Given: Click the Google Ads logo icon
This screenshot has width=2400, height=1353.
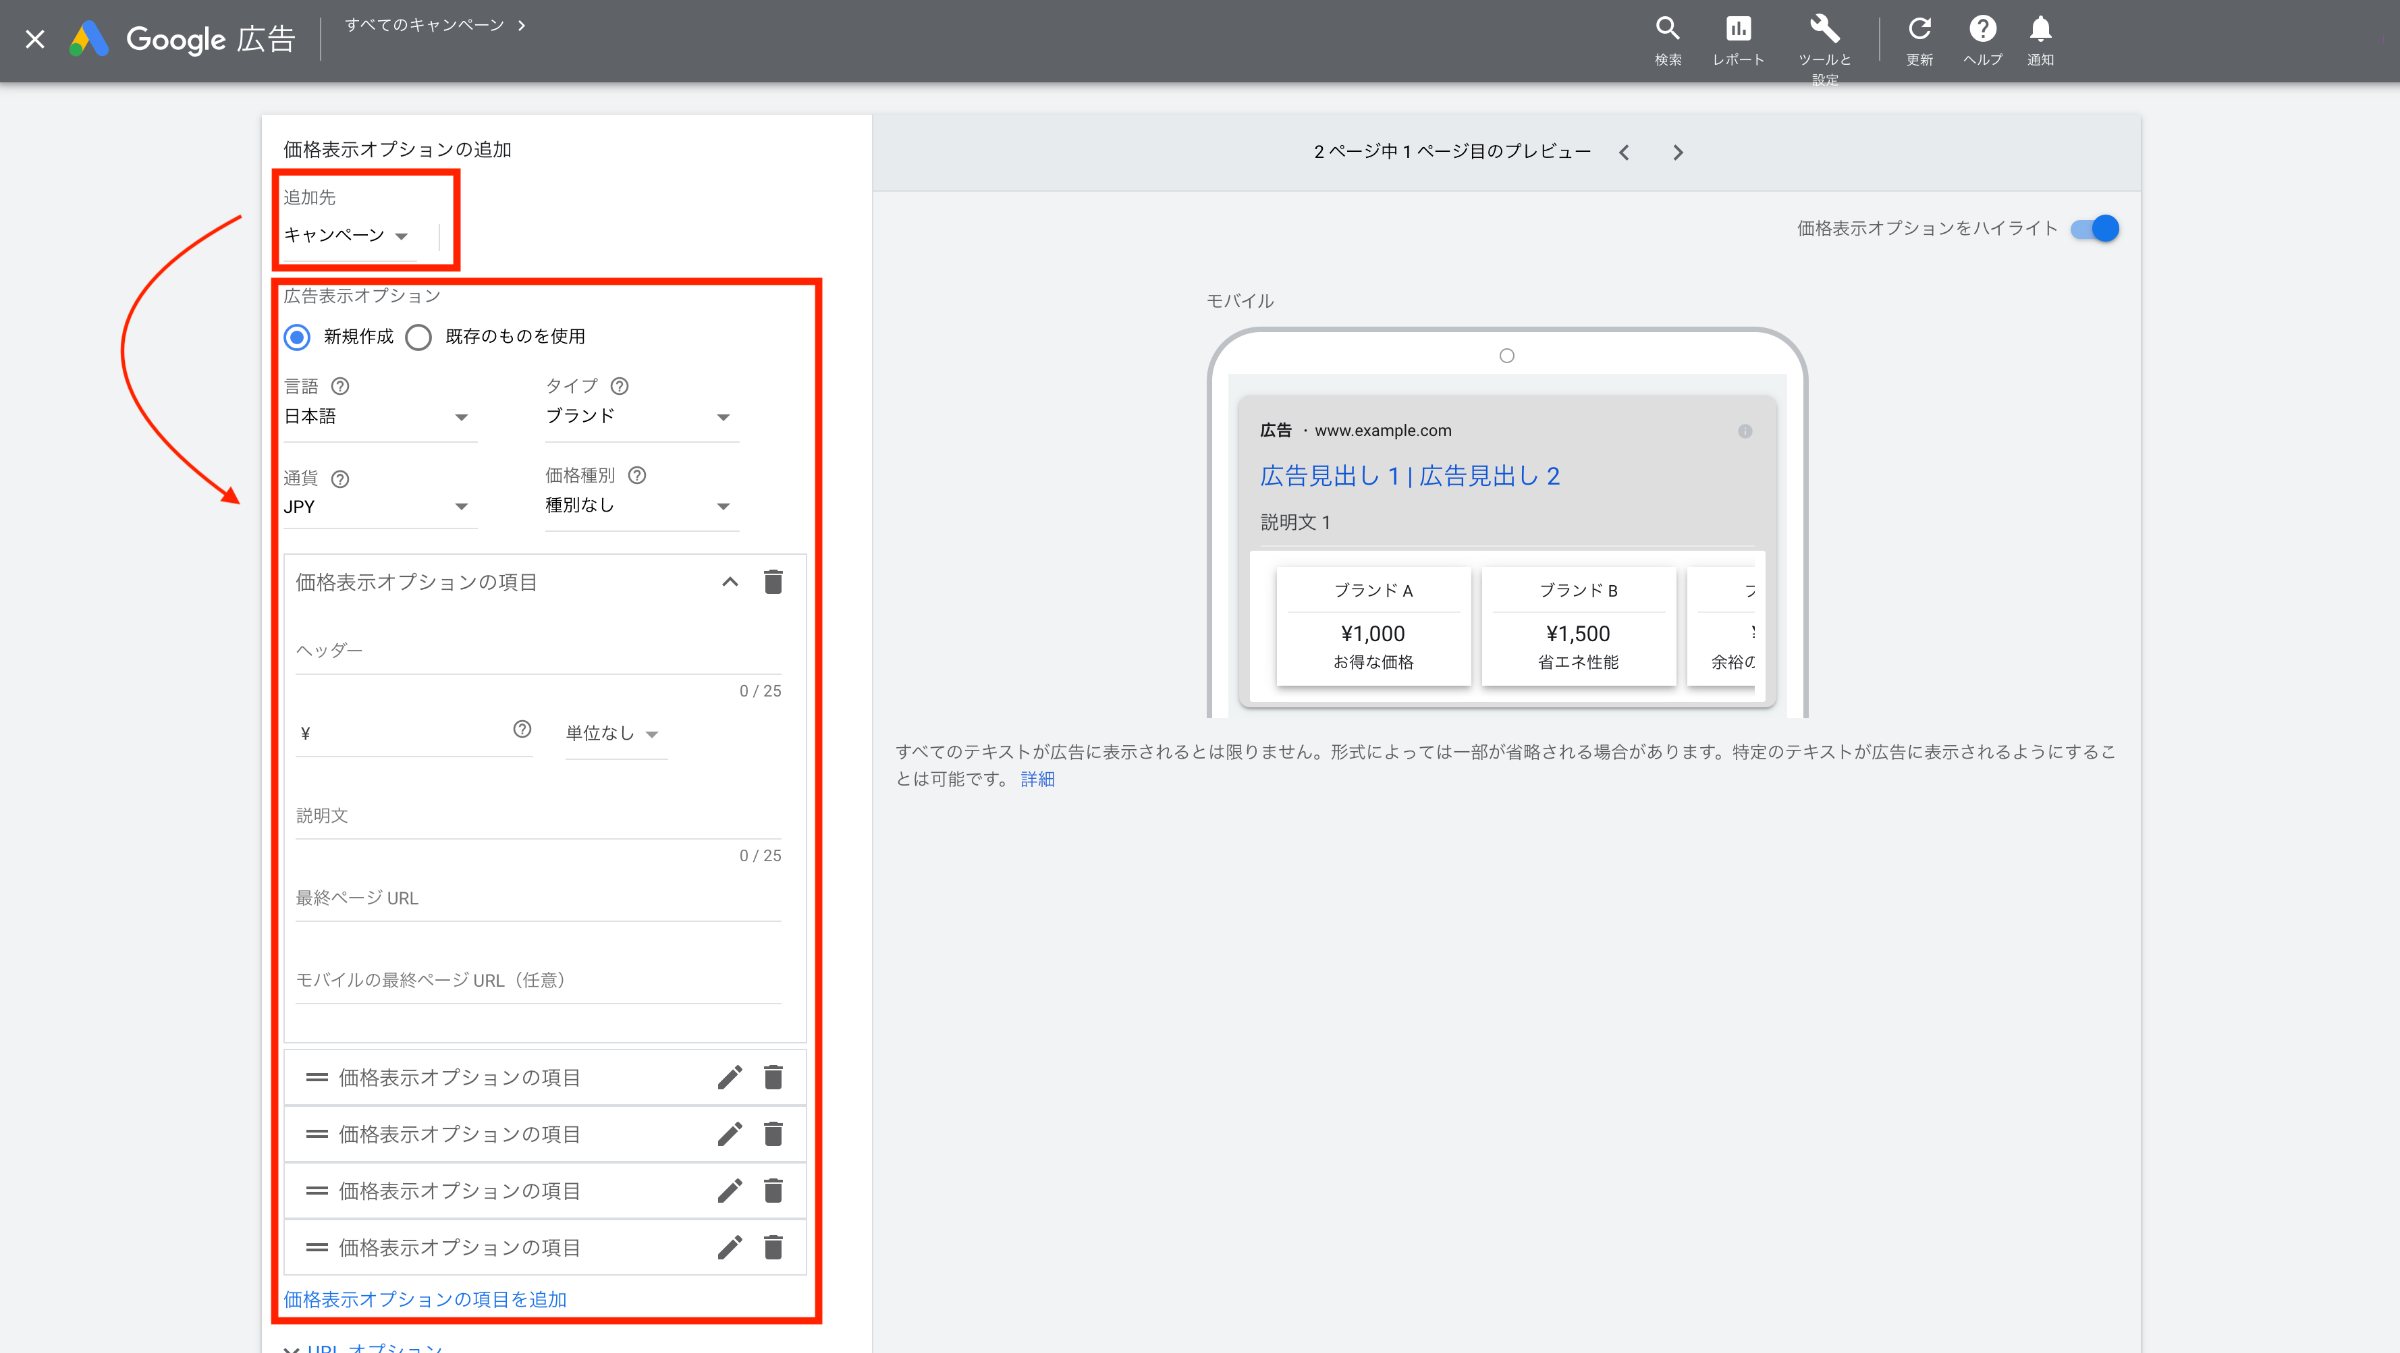Looking at the screenshot, I should pos(89,39).
